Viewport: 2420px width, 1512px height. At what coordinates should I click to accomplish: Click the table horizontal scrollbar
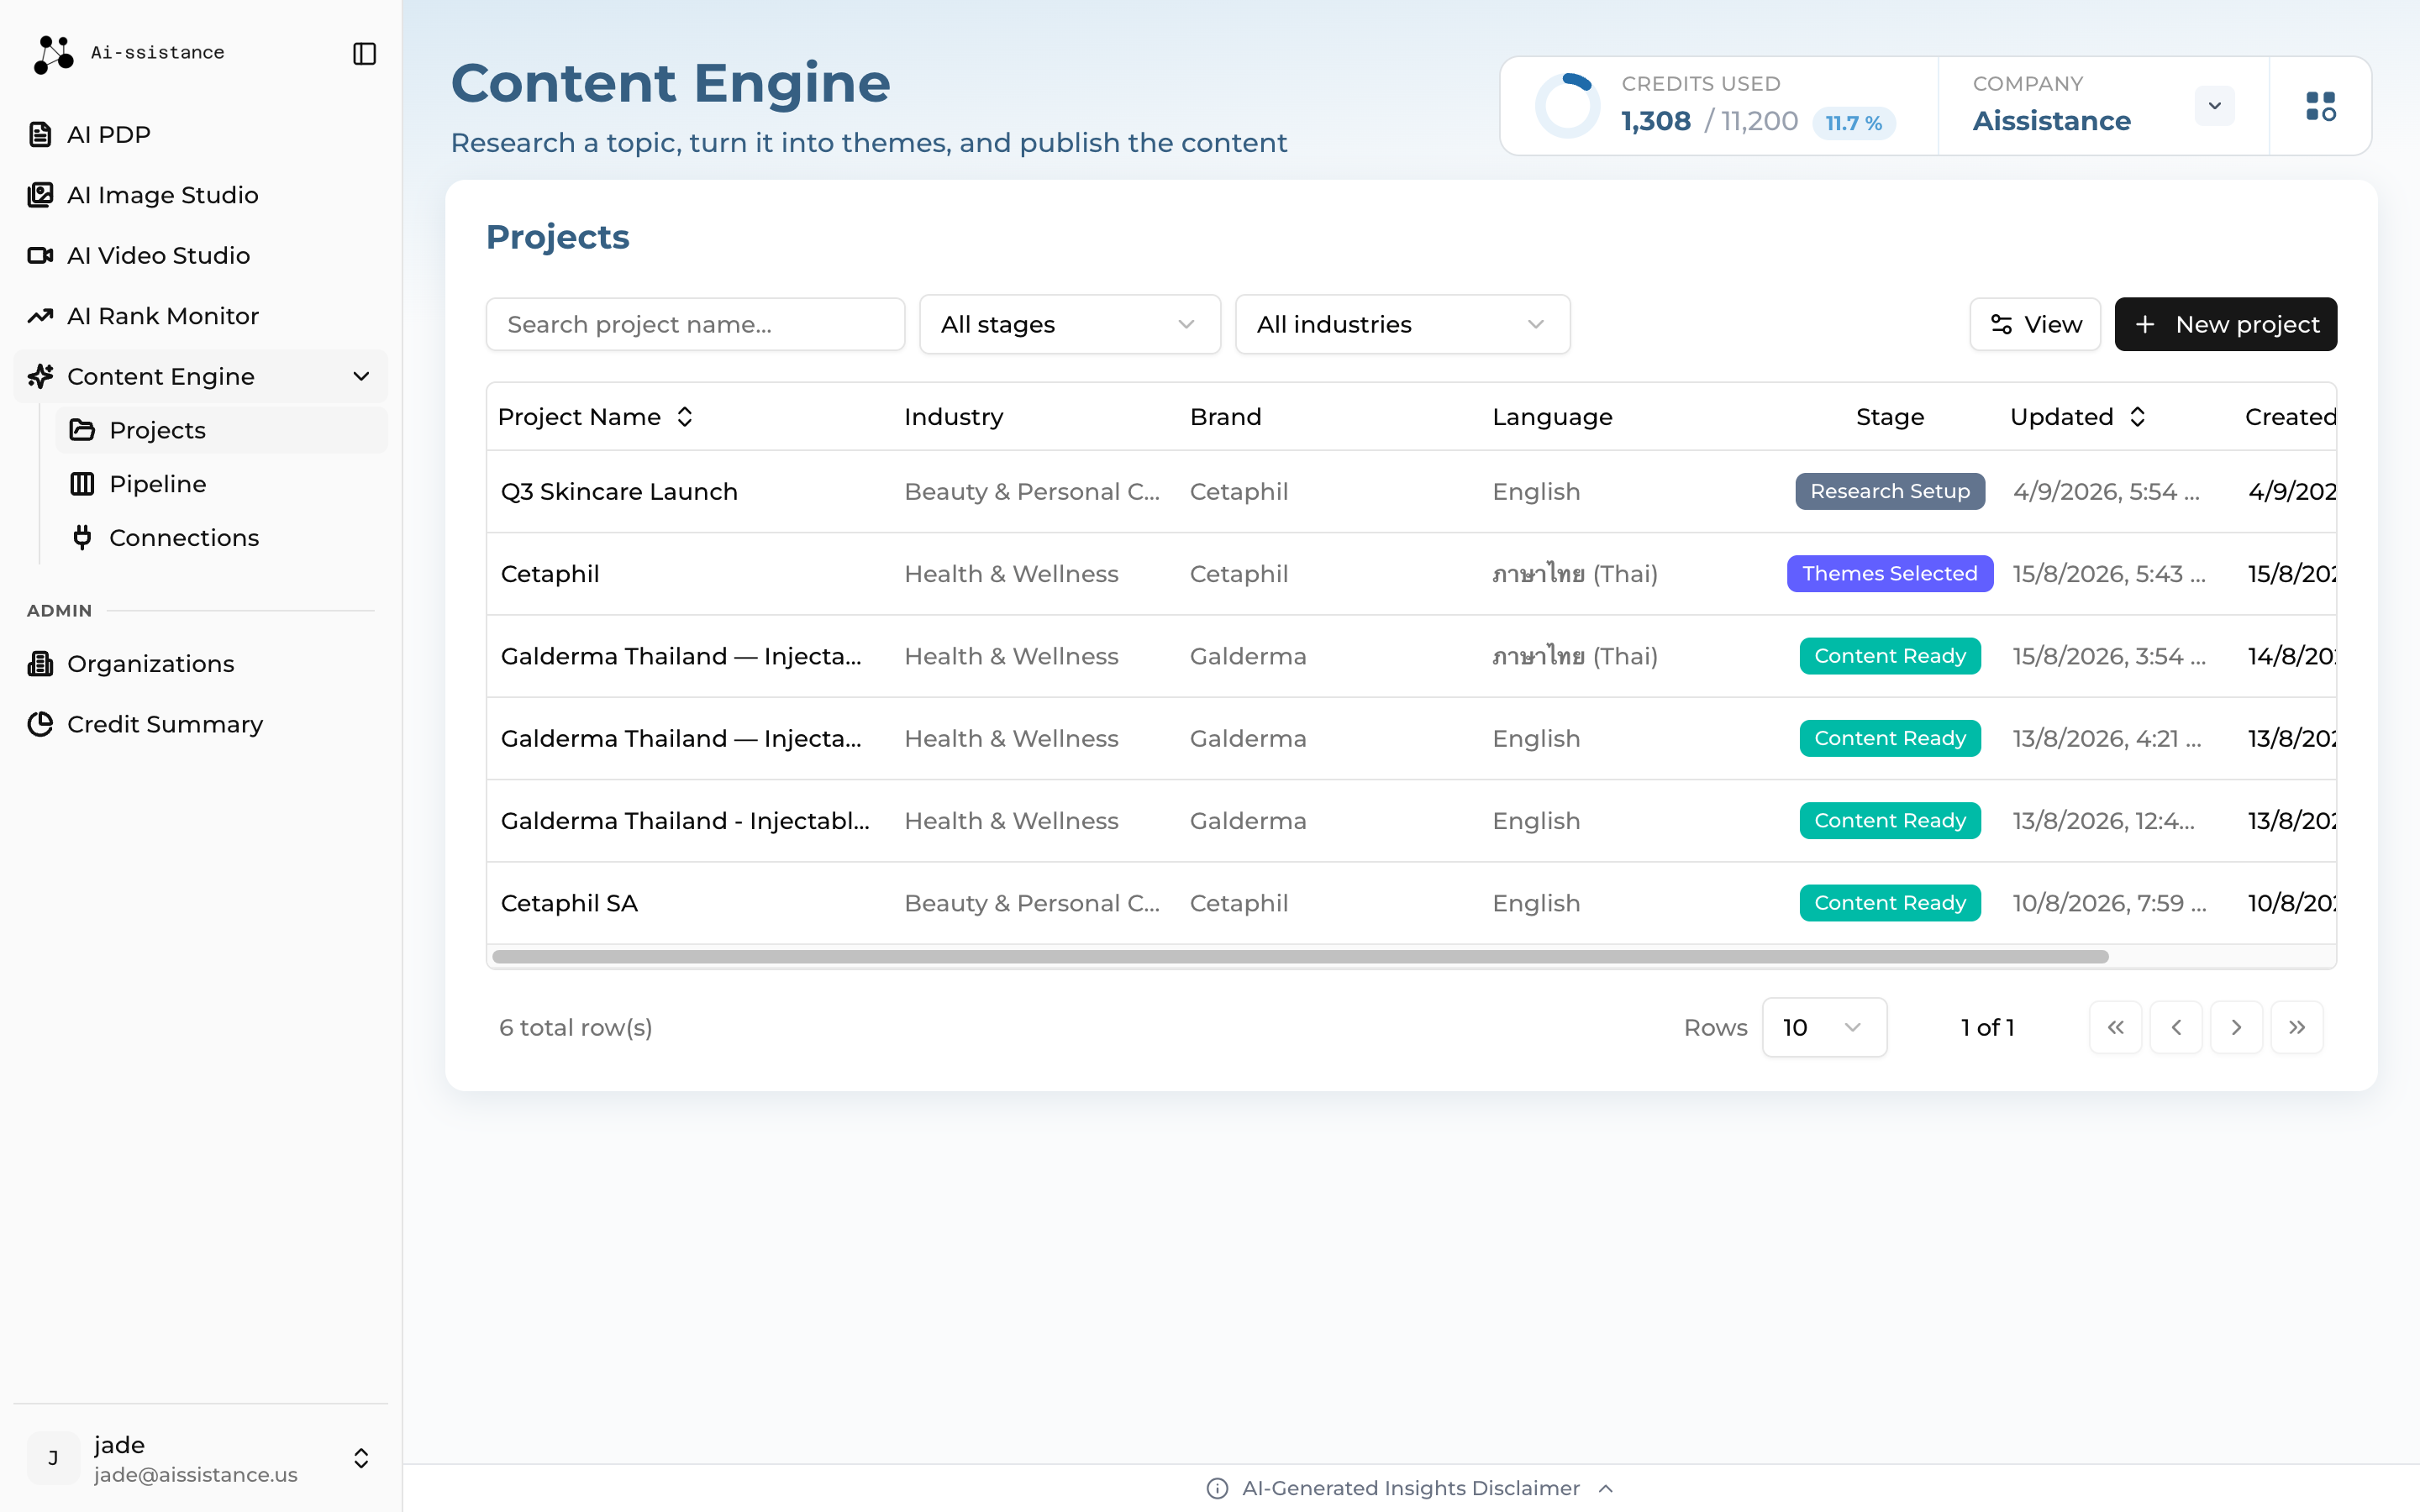pyautogui.click(x=1300, y=957)
